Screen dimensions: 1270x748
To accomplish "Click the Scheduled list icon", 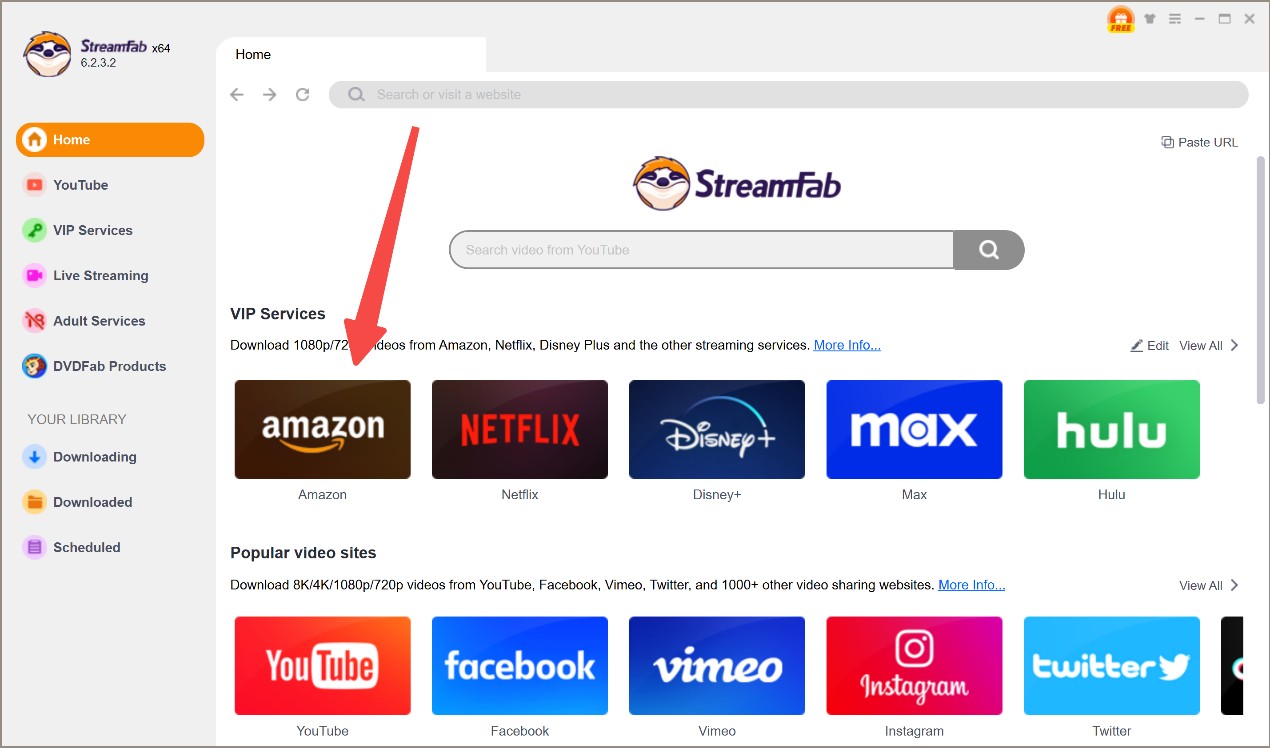I will point(35,547).
